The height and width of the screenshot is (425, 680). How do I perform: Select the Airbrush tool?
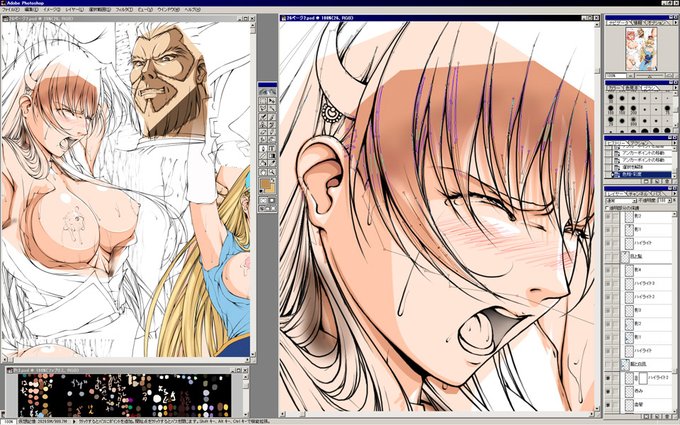tap(263, 117)
